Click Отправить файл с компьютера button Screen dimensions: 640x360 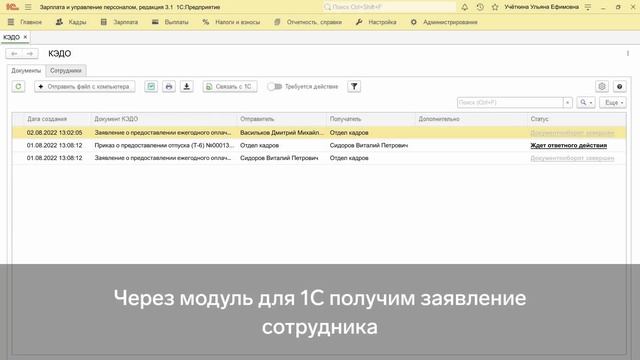pos(84,87)
